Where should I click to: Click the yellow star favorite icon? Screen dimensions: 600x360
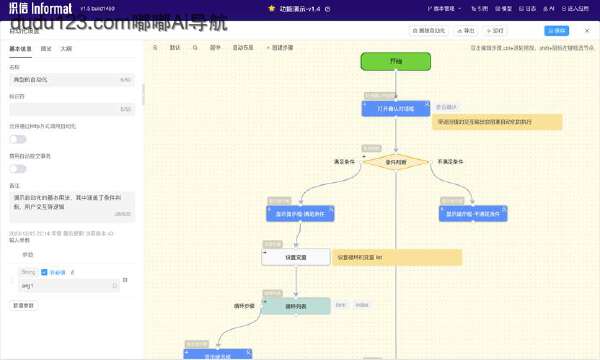coord(271,8)
